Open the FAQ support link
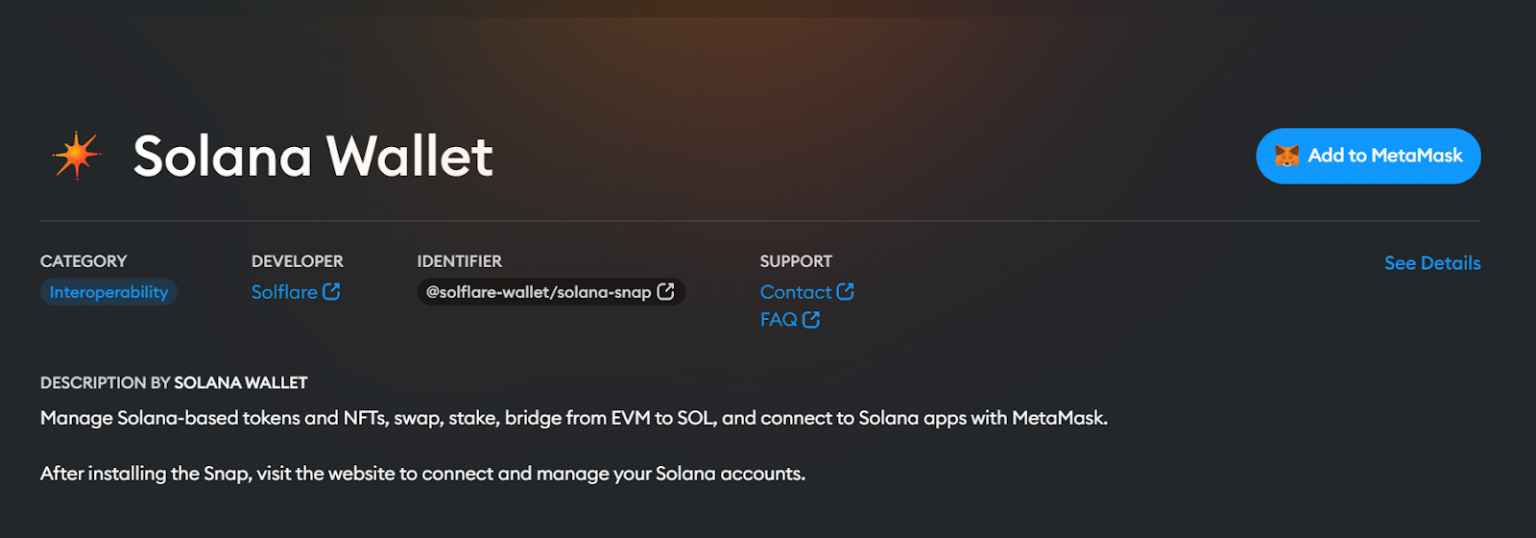Screen dimensions: 1536x538 tap(778, 320)
